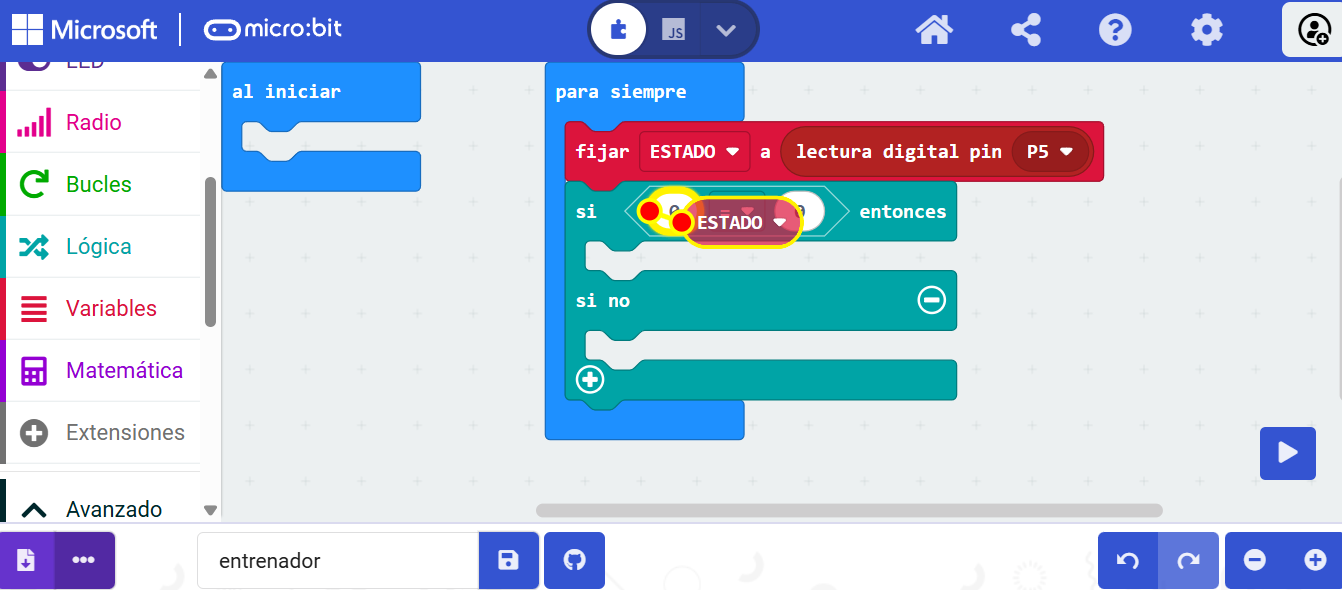Open the Settings gear menu
The width and height of the screenshot is (1342, 590).
pos(1206,30)
